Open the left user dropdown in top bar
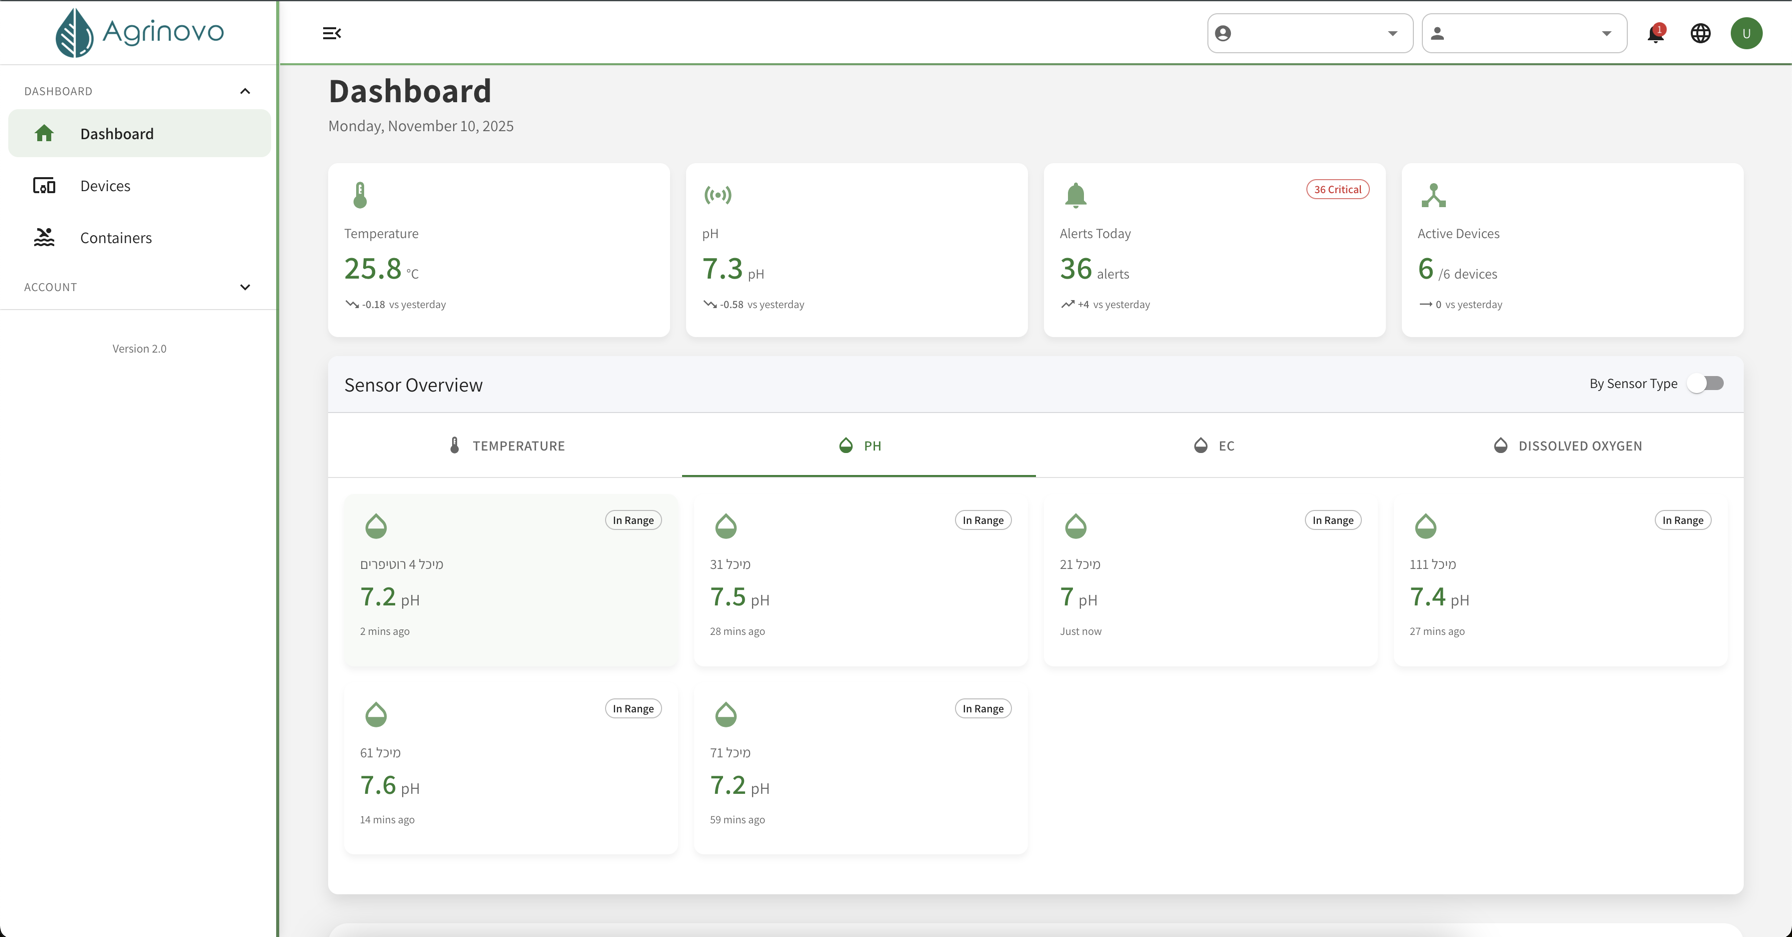This screenshot has width=1792, height=937. click(x=1310, y=33)
